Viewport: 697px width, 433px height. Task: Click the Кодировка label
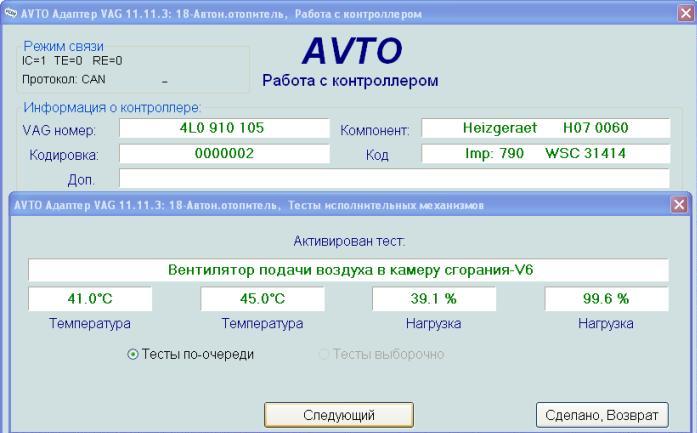tap(64, 155)
